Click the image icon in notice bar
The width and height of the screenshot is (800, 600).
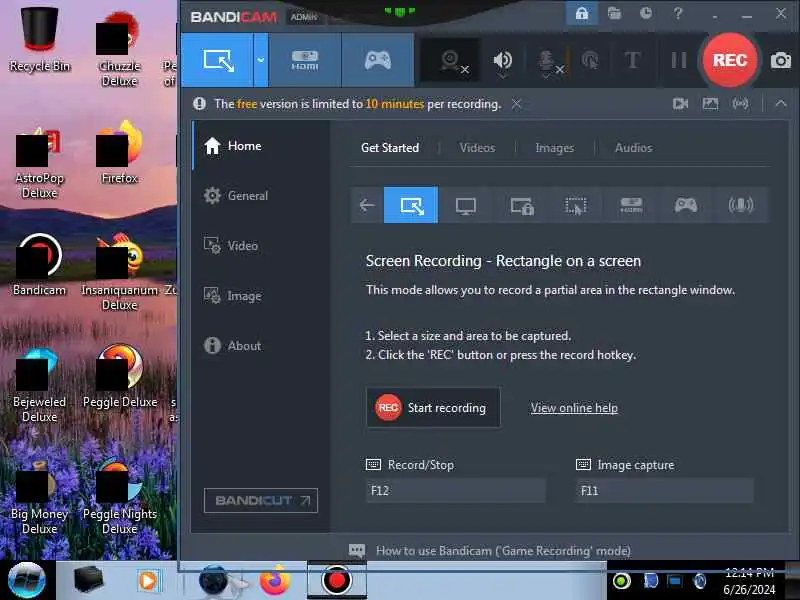710,104
